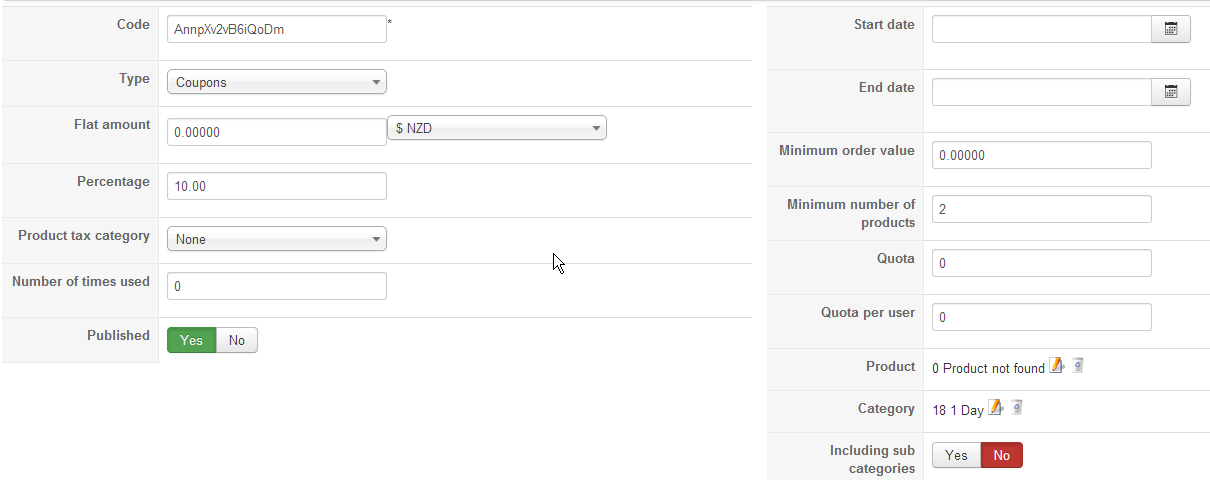Open the End date calendar picker
1210x480 pixels.
(1171, 93)
